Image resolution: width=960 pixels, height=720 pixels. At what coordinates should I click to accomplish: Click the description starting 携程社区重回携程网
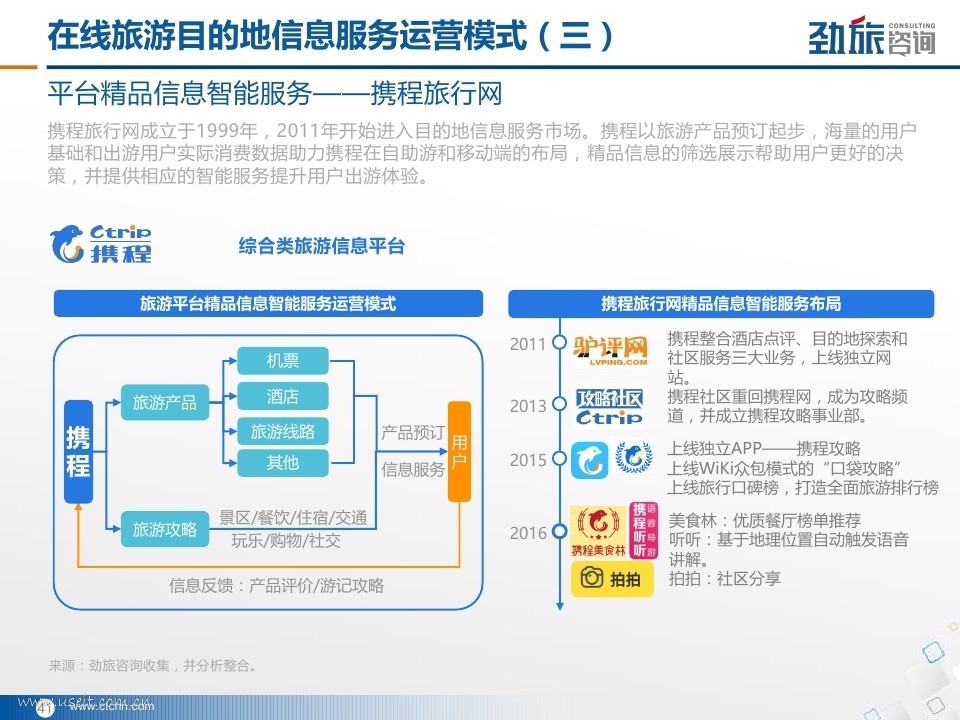pyautogui.click(x=787, y=407)
